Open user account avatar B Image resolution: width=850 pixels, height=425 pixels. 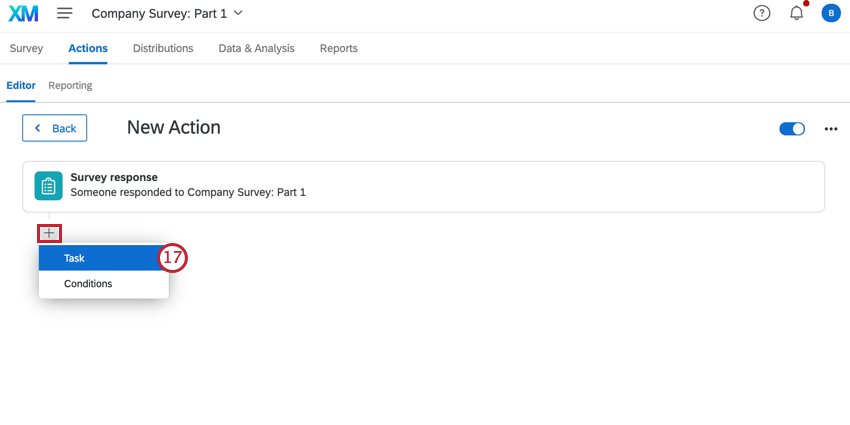point(831,14)
